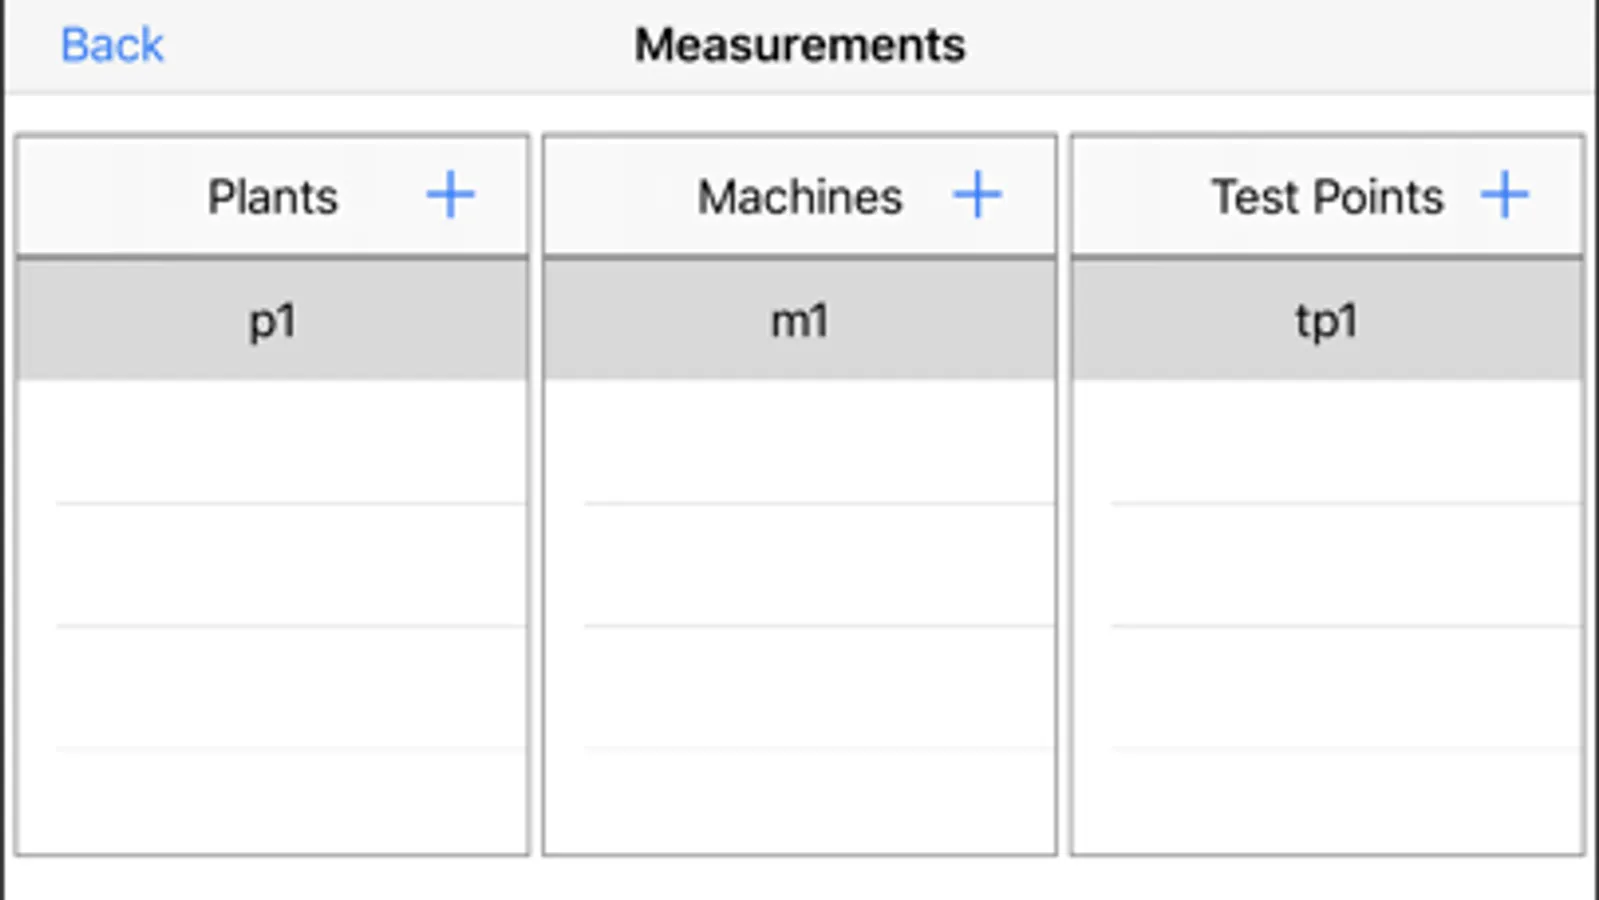Select machine m1 in Machines list

click(x=799, y=322)
